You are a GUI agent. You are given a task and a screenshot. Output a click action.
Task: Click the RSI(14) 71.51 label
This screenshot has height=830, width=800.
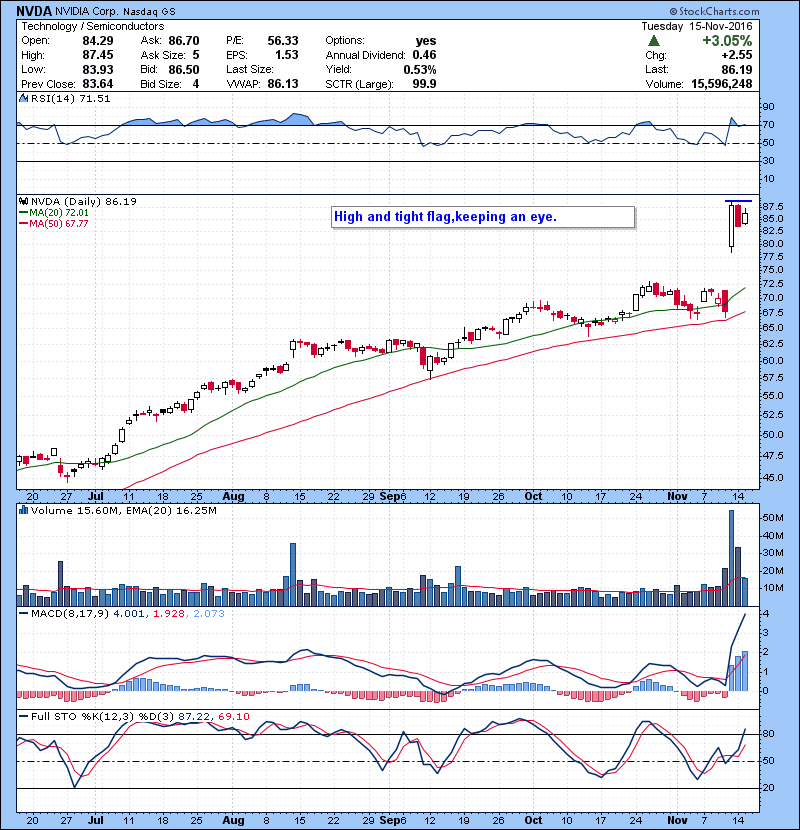(x=70, y=98)
